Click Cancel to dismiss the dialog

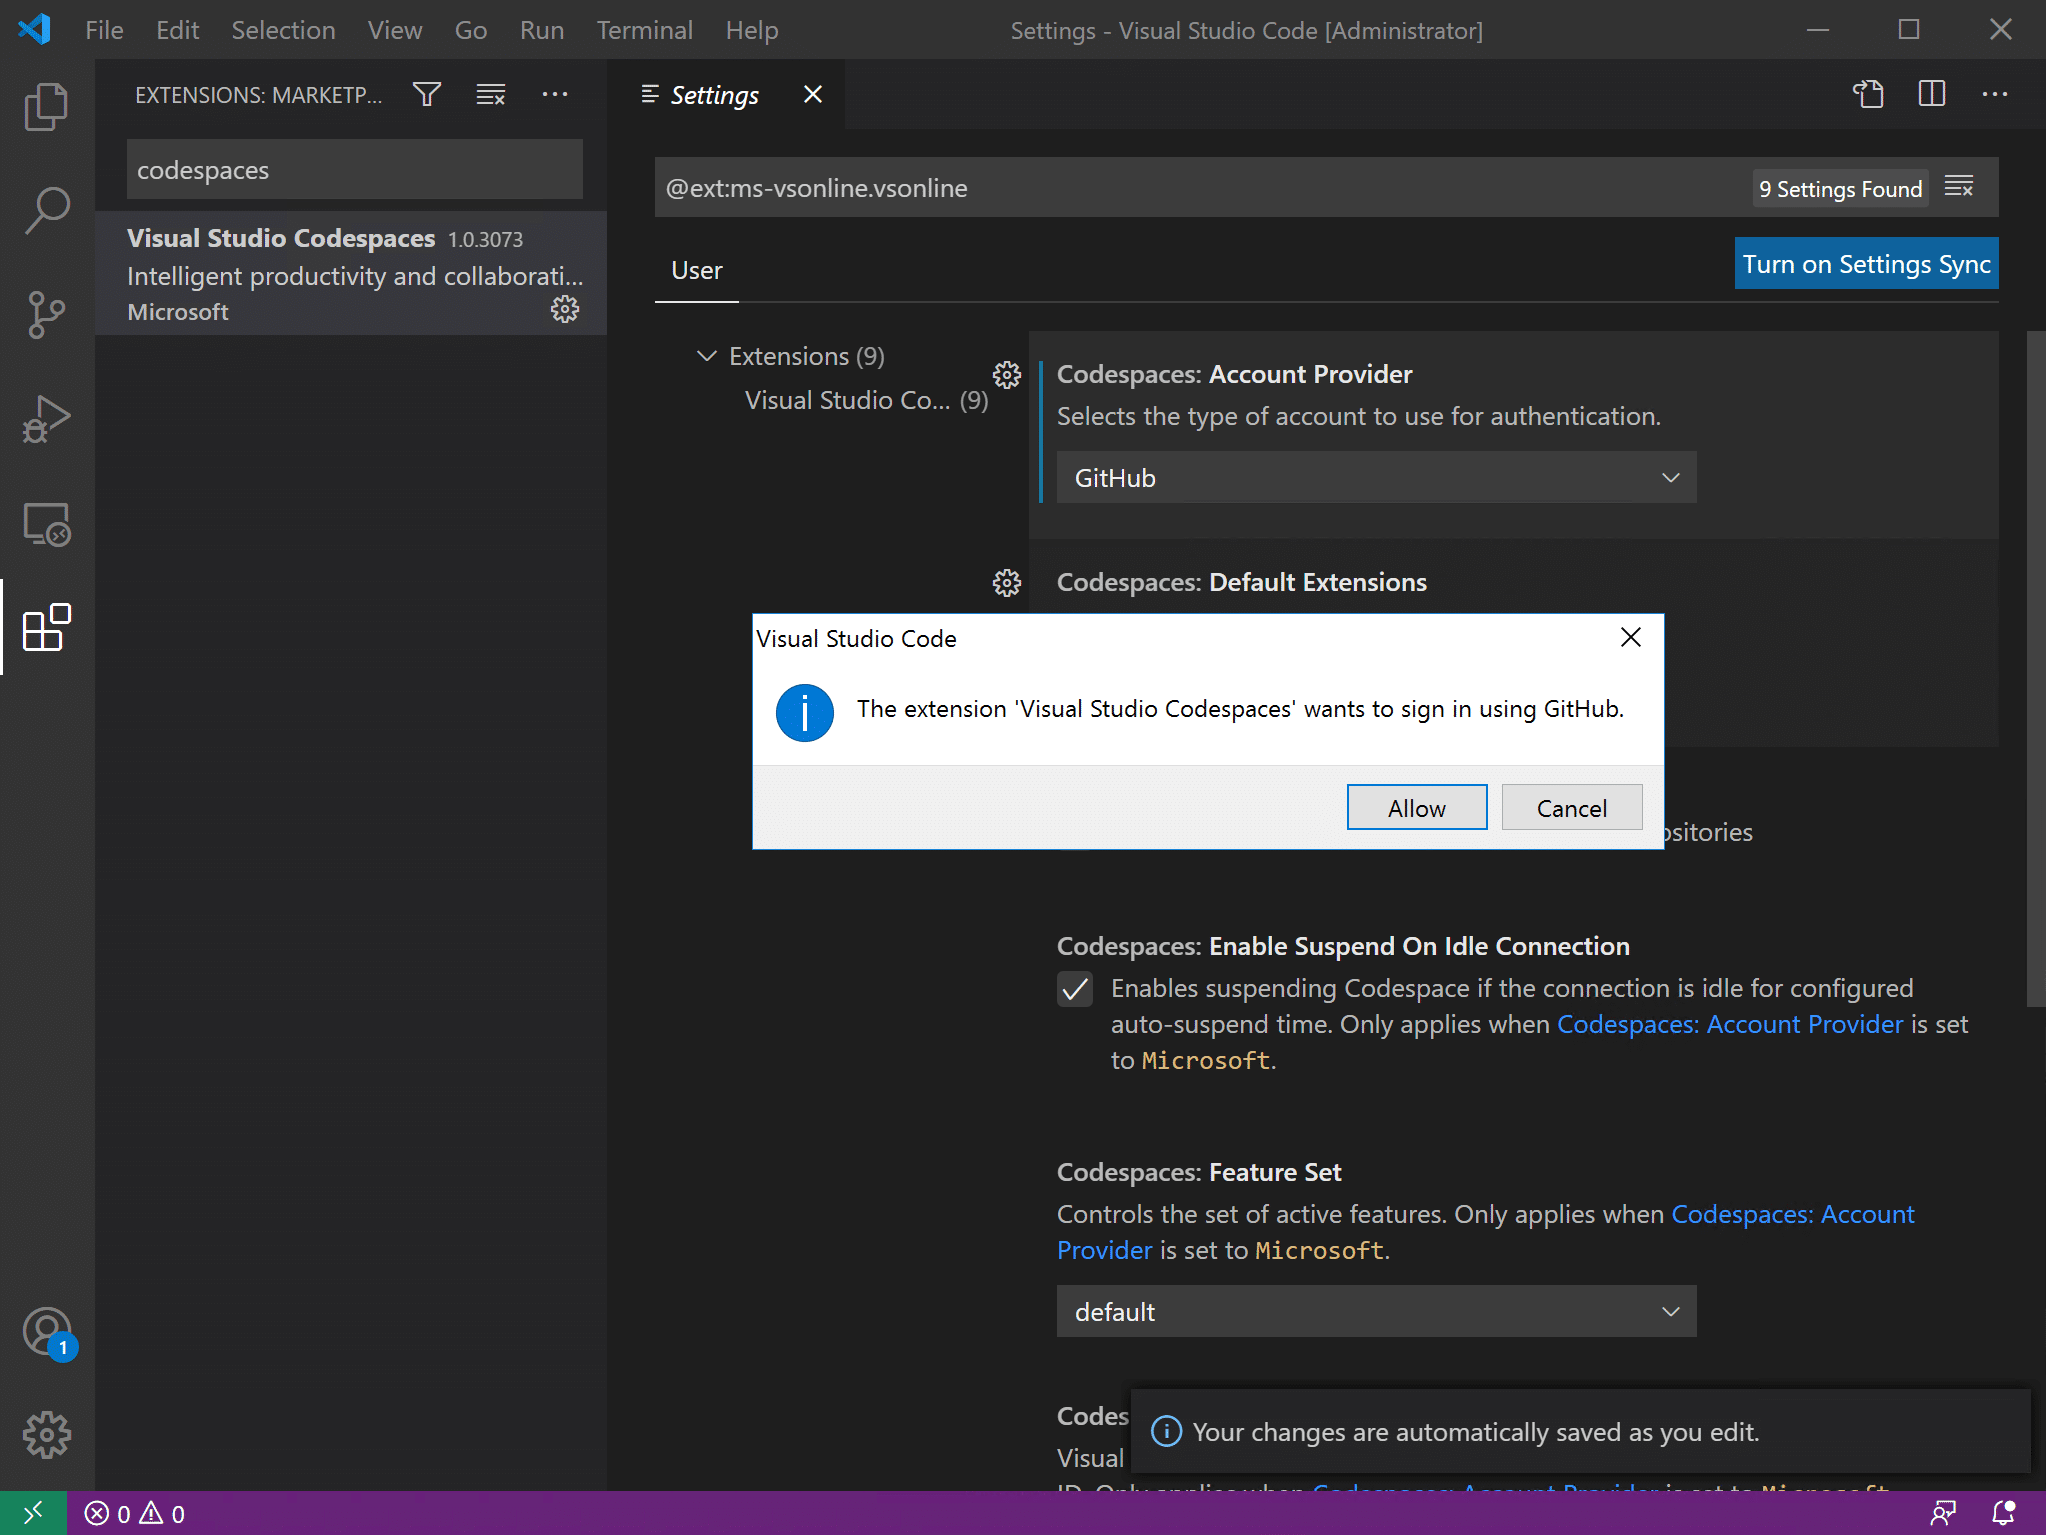click(1572, 806)
